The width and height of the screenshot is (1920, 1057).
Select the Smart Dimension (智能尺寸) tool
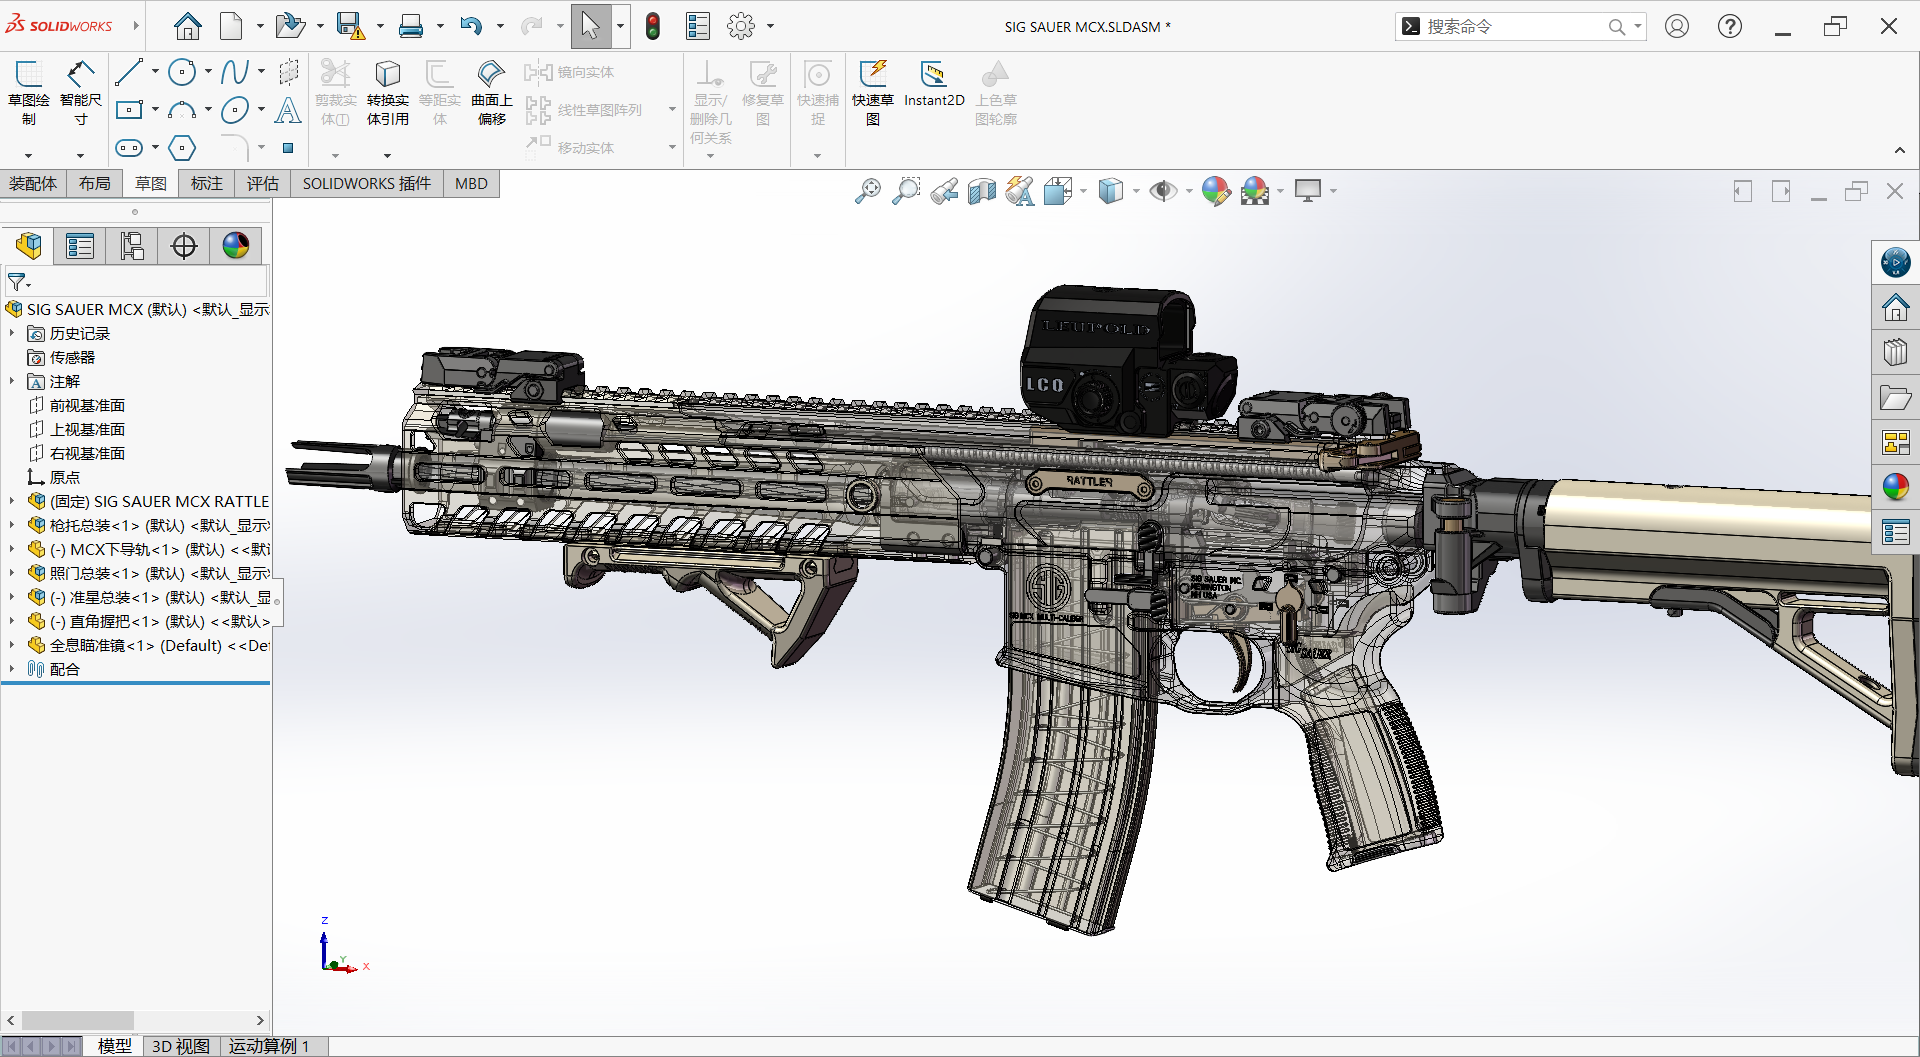click(81, 92)
